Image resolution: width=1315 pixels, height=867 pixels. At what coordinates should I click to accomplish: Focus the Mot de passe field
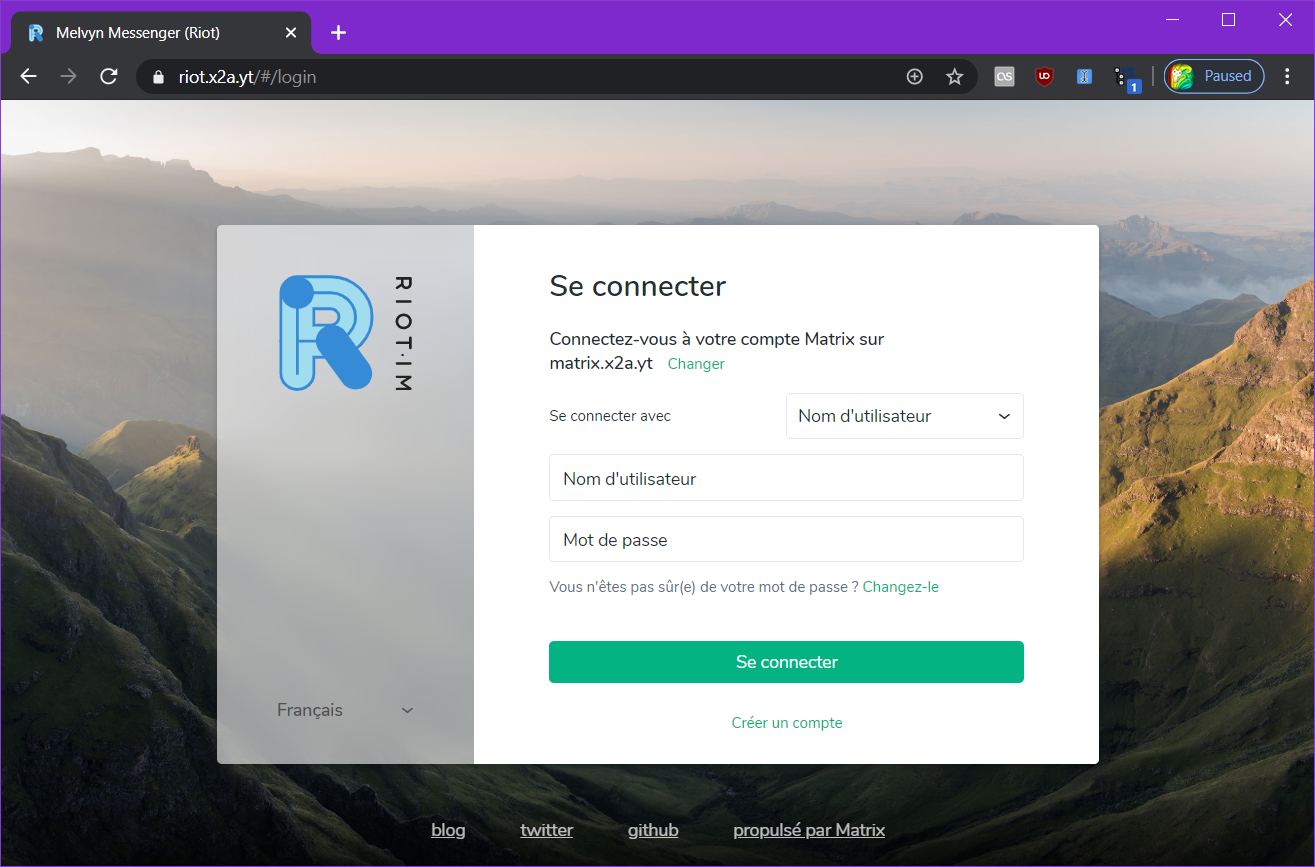pyautogui.click(x=786, y=540)
